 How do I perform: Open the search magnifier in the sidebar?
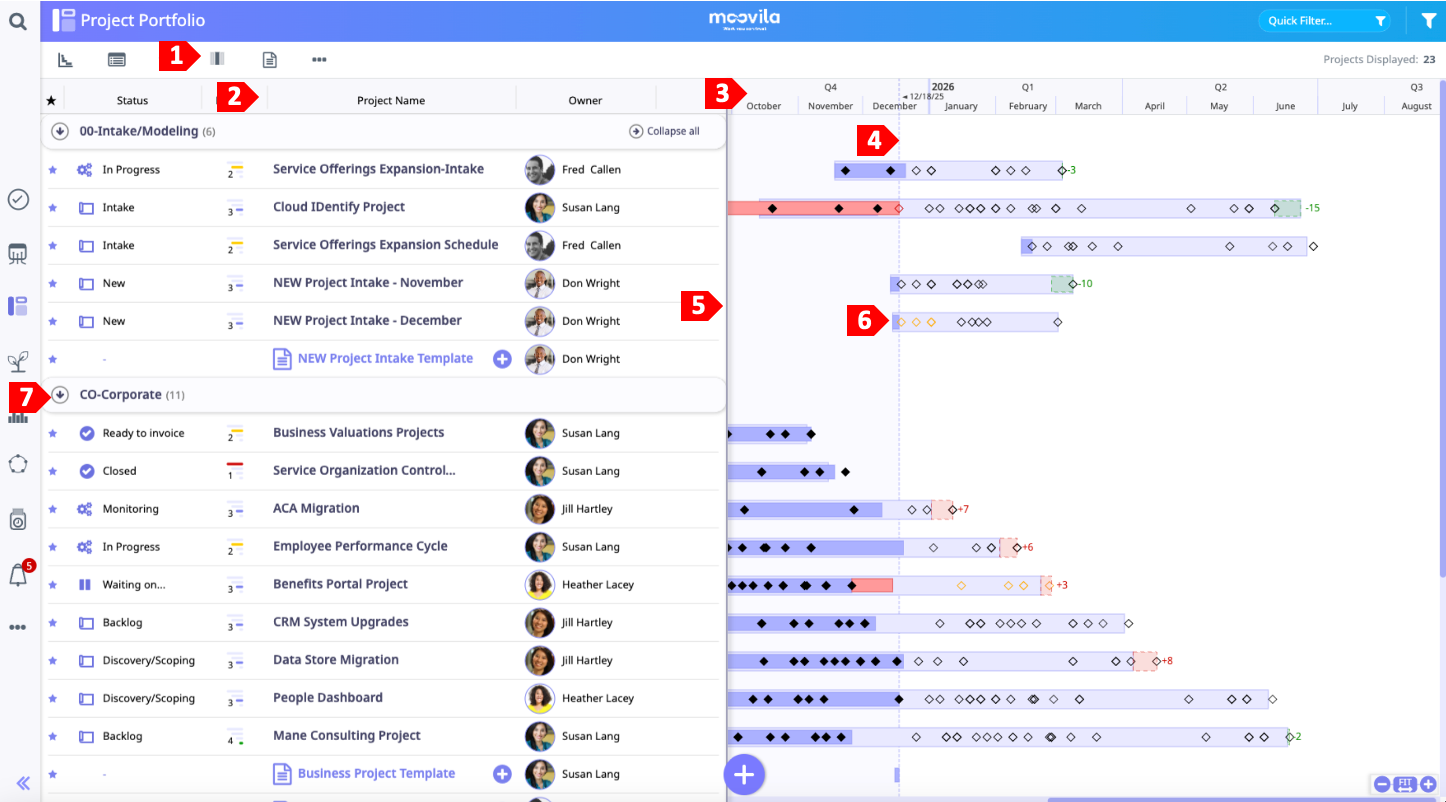click(17, 20)
